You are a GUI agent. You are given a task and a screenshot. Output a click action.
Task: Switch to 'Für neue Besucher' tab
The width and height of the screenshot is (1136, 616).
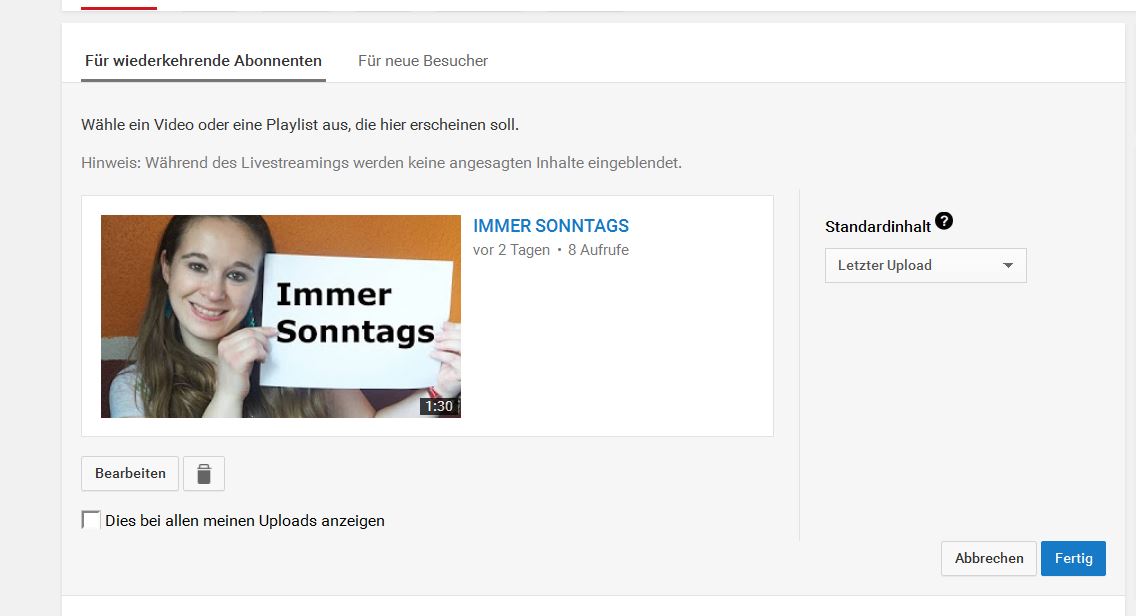(423, 61)
